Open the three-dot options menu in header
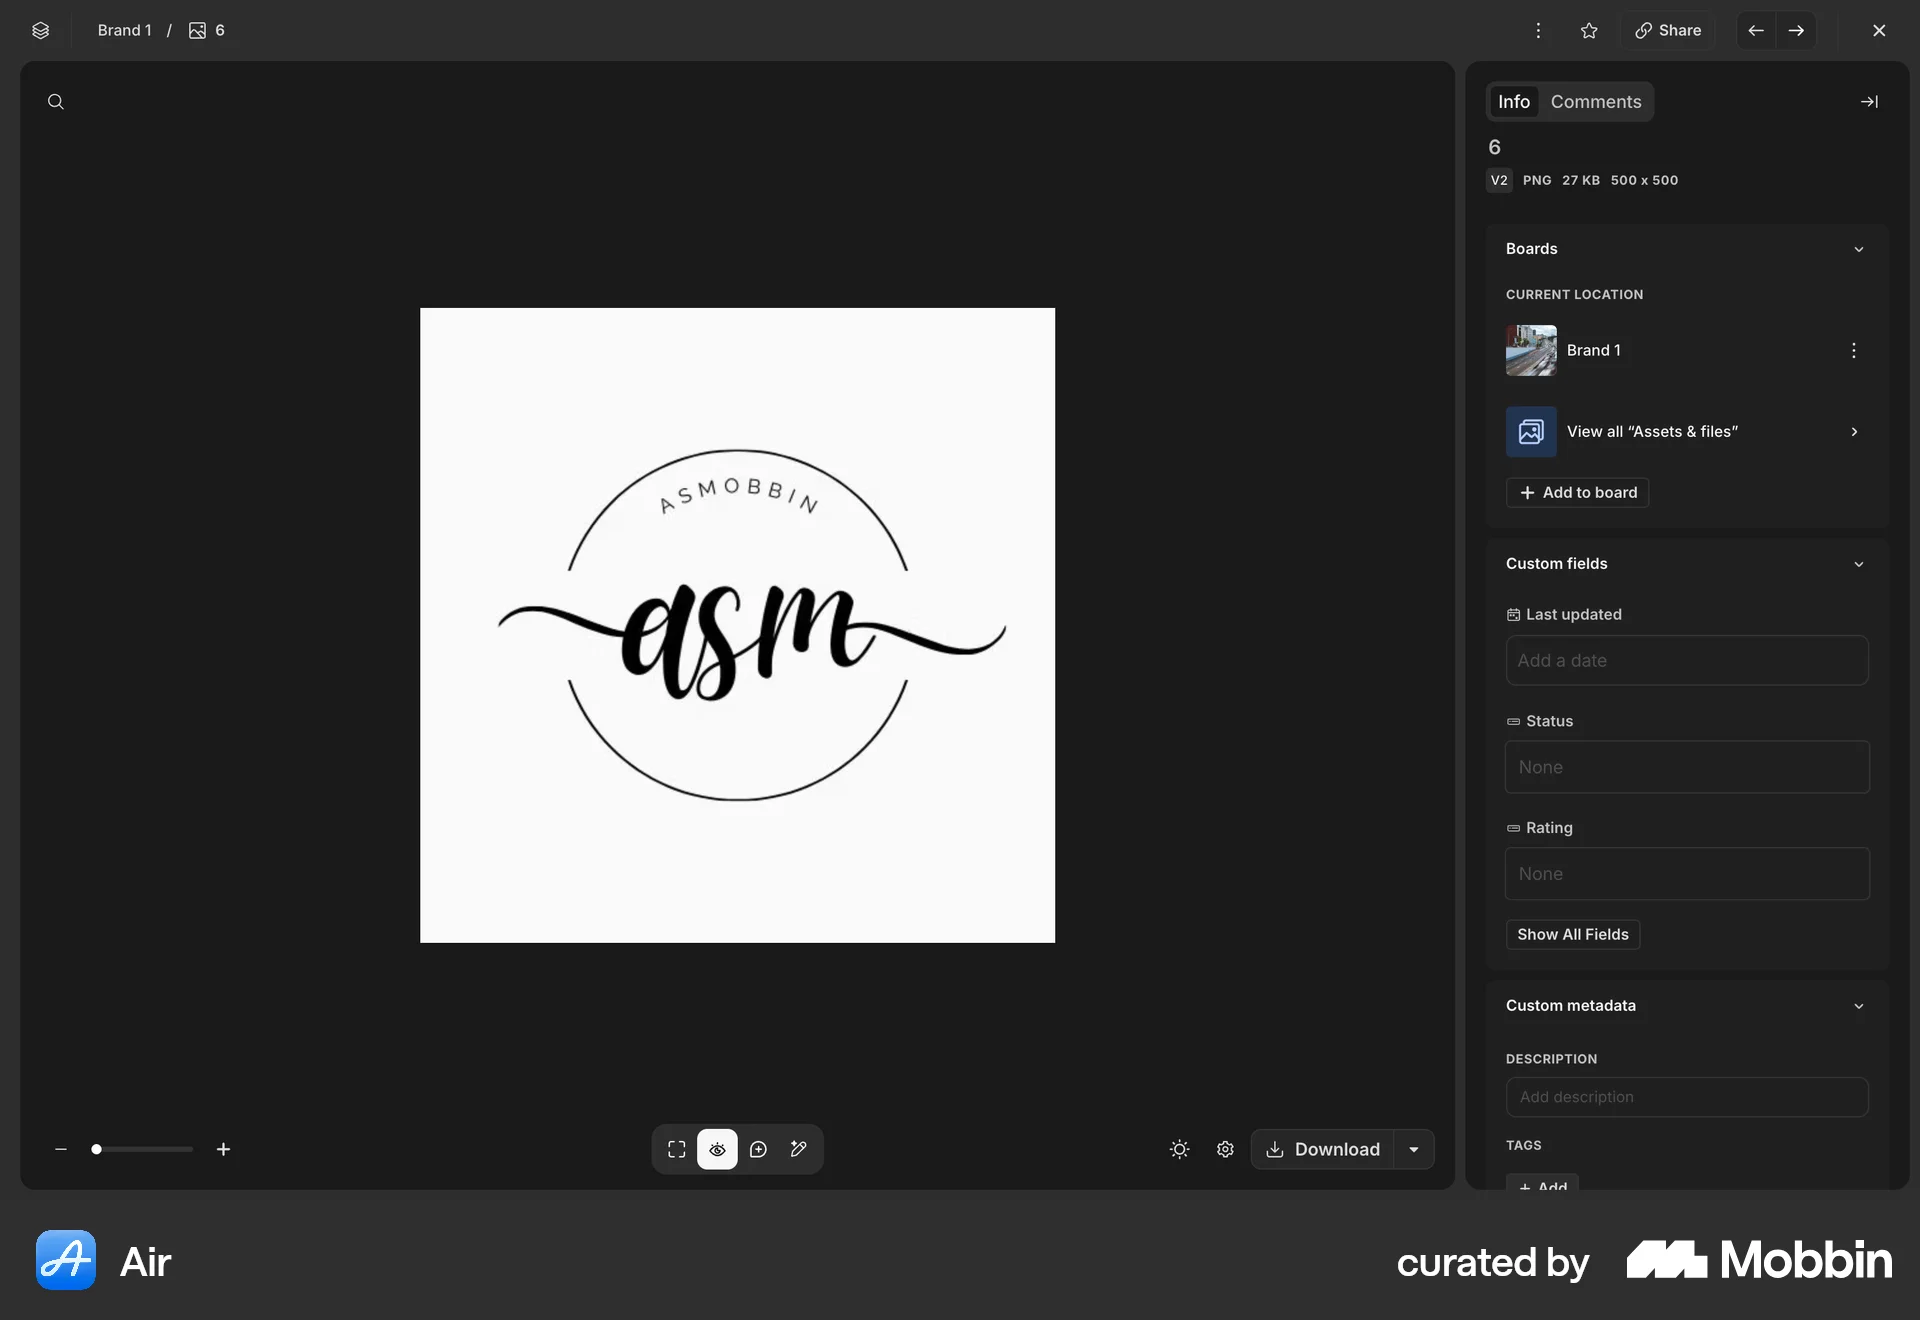The image size is (1920, 1320). (x=1538, y=30)
